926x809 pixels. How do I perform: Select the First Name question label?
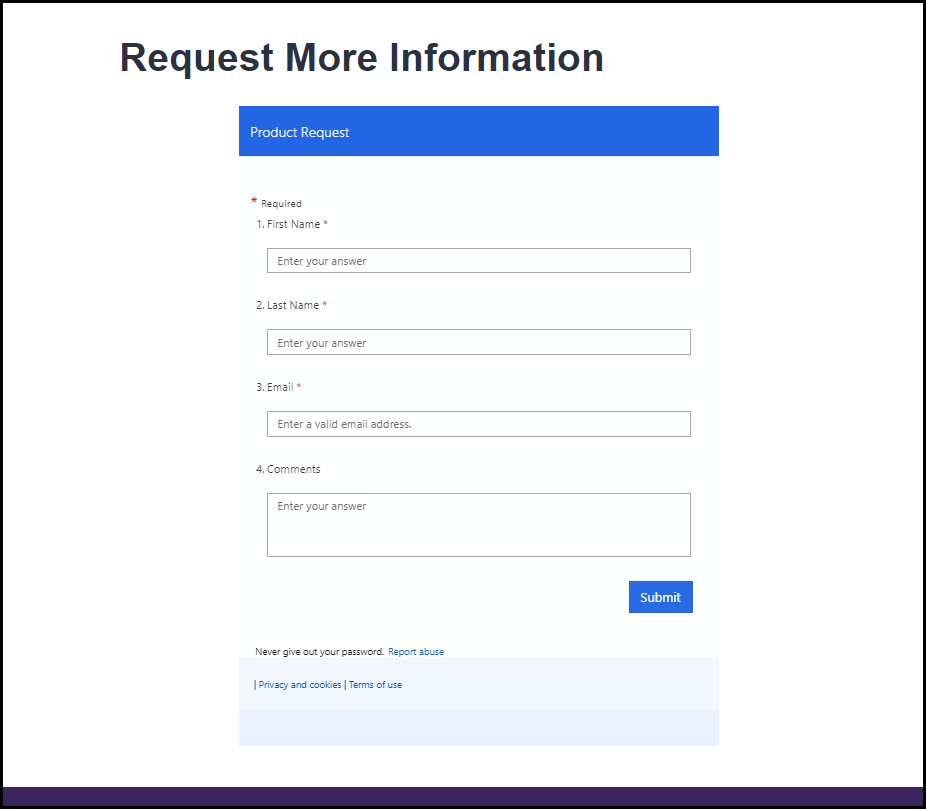[x=293, y=224]
